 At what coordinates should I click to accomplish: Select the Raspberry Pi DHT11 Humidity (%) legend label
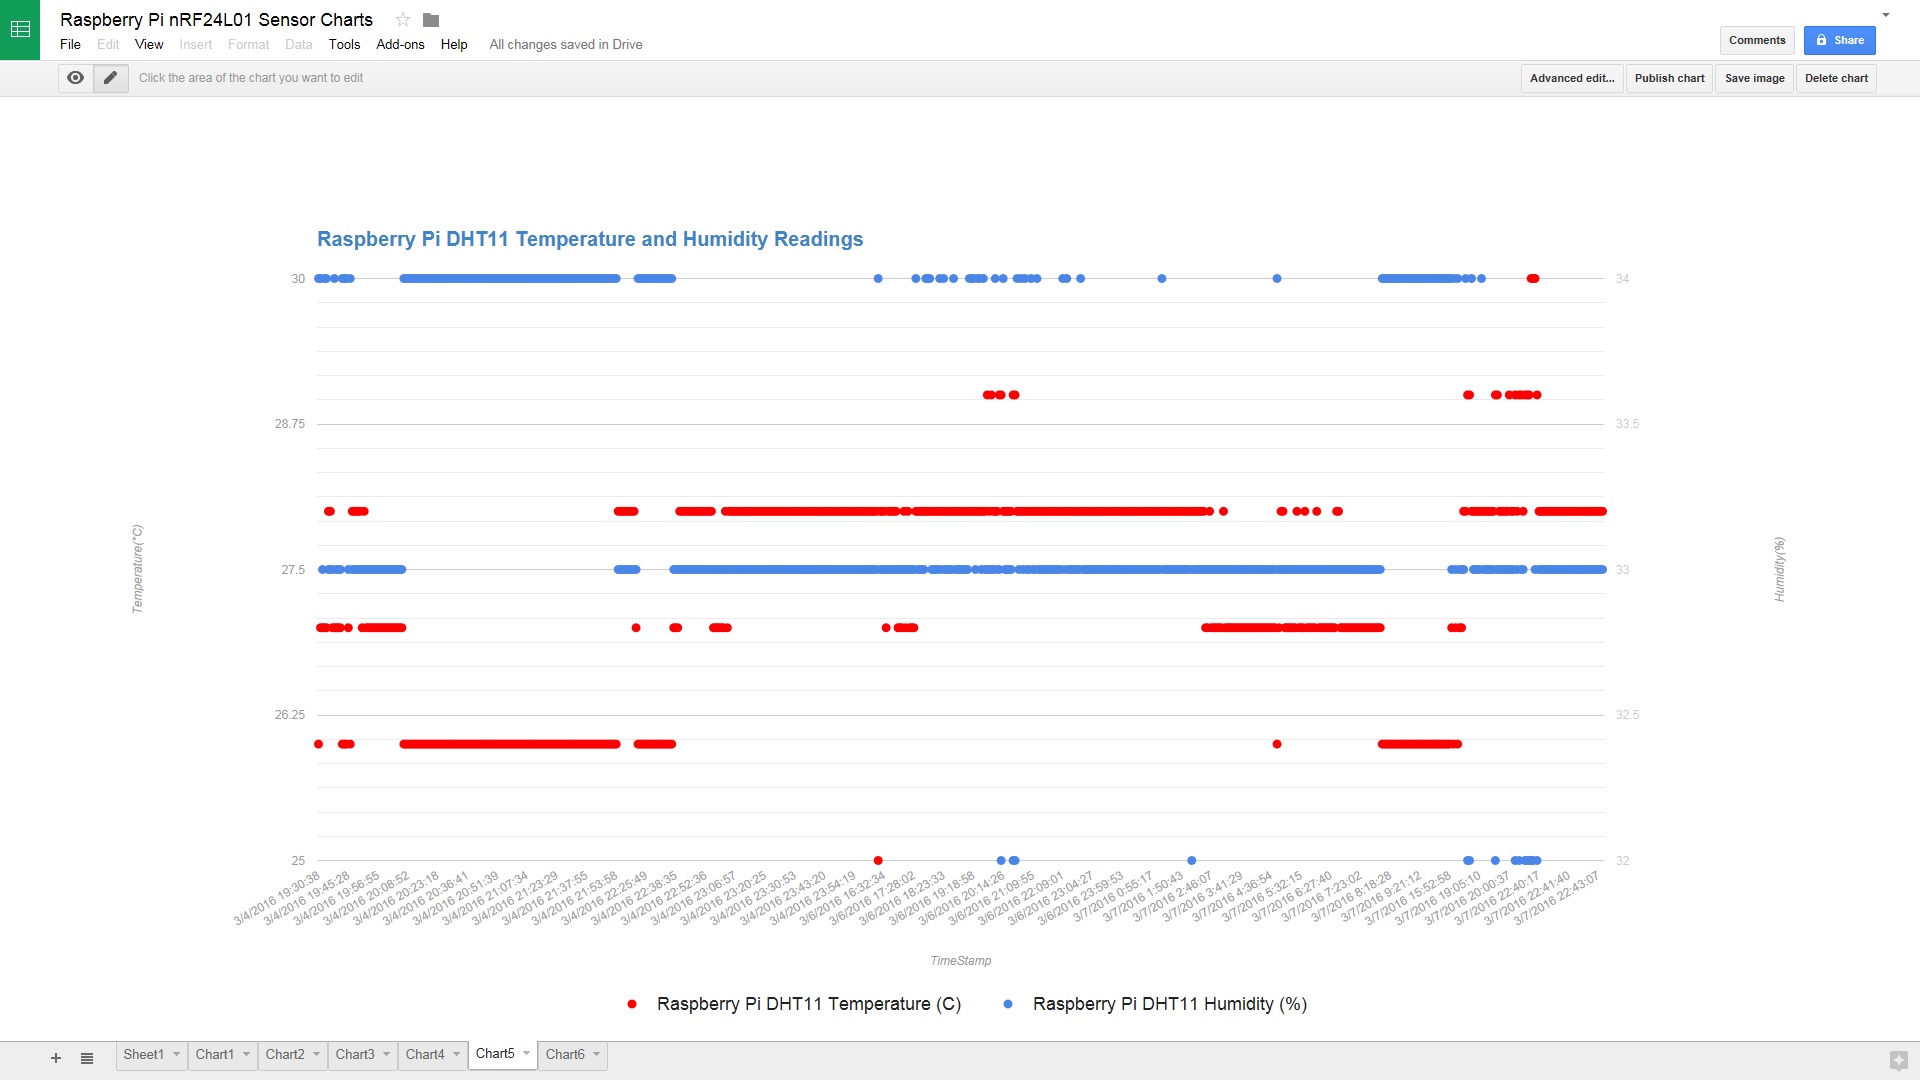click(x=1170, y=1004)
